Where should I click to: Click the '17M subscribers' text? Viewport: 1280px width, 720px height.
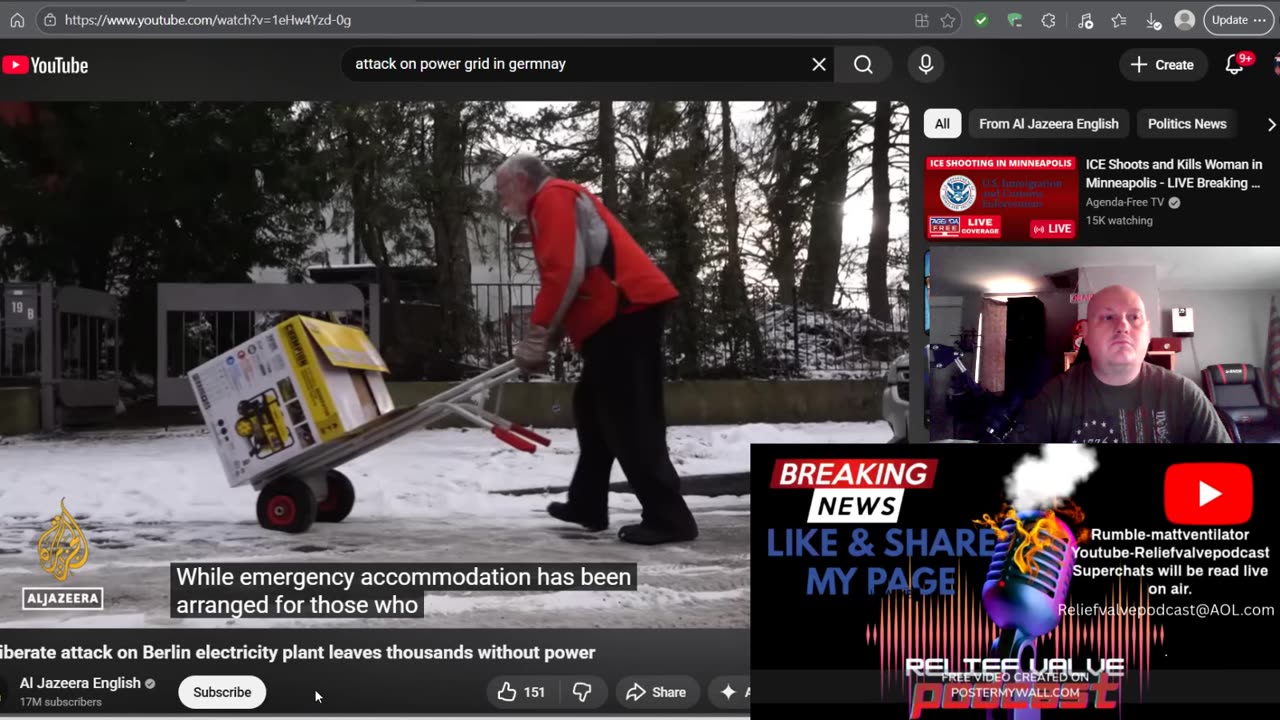(61, 702)
